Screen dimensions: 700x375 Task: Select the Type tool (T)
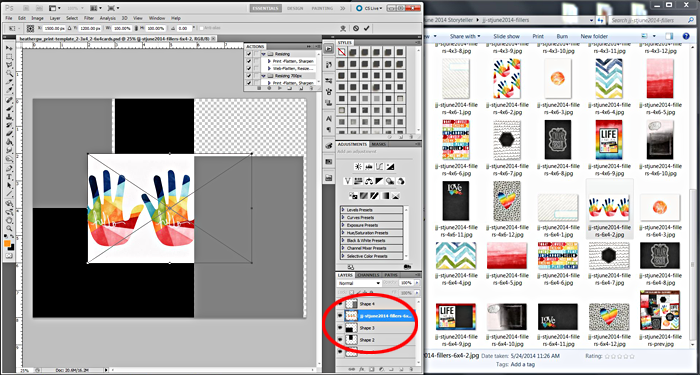(9, 177)
